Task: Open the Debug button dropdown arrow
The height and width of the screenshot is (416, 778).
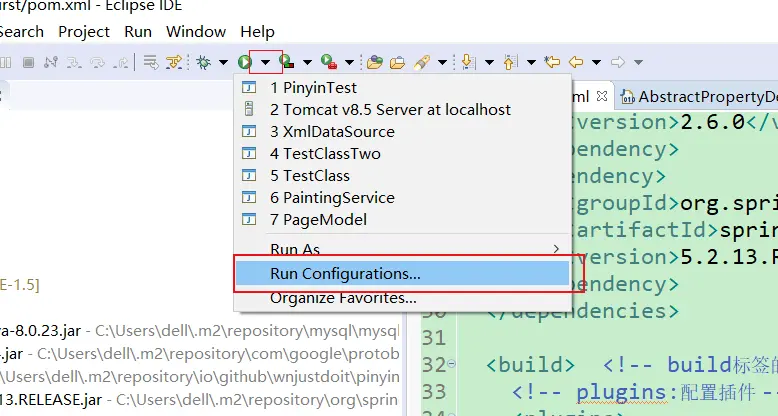Action: tap(222, 62)
